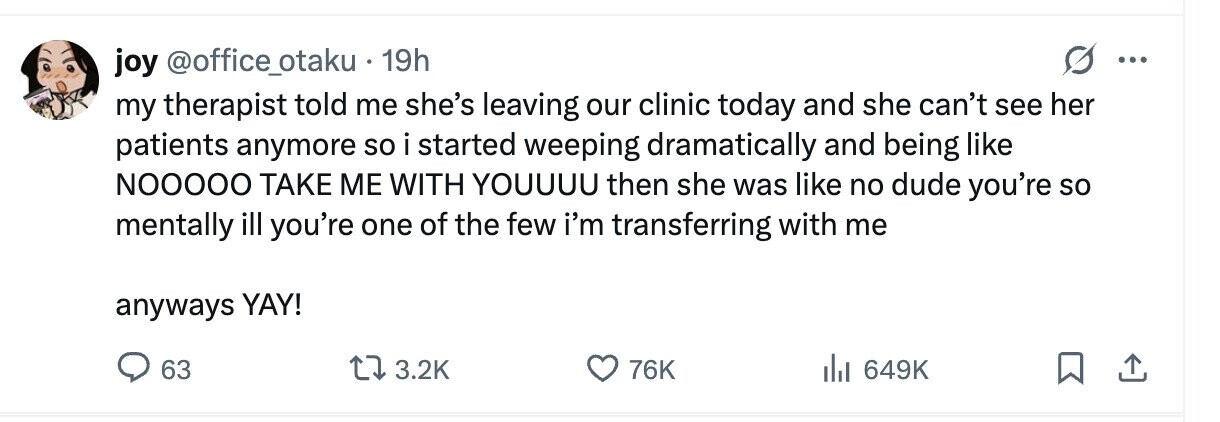Repost the tweet using the retweet icon
Viewport: 1220px width, 422px height.
pyautogui.click(x=370, y=369)
